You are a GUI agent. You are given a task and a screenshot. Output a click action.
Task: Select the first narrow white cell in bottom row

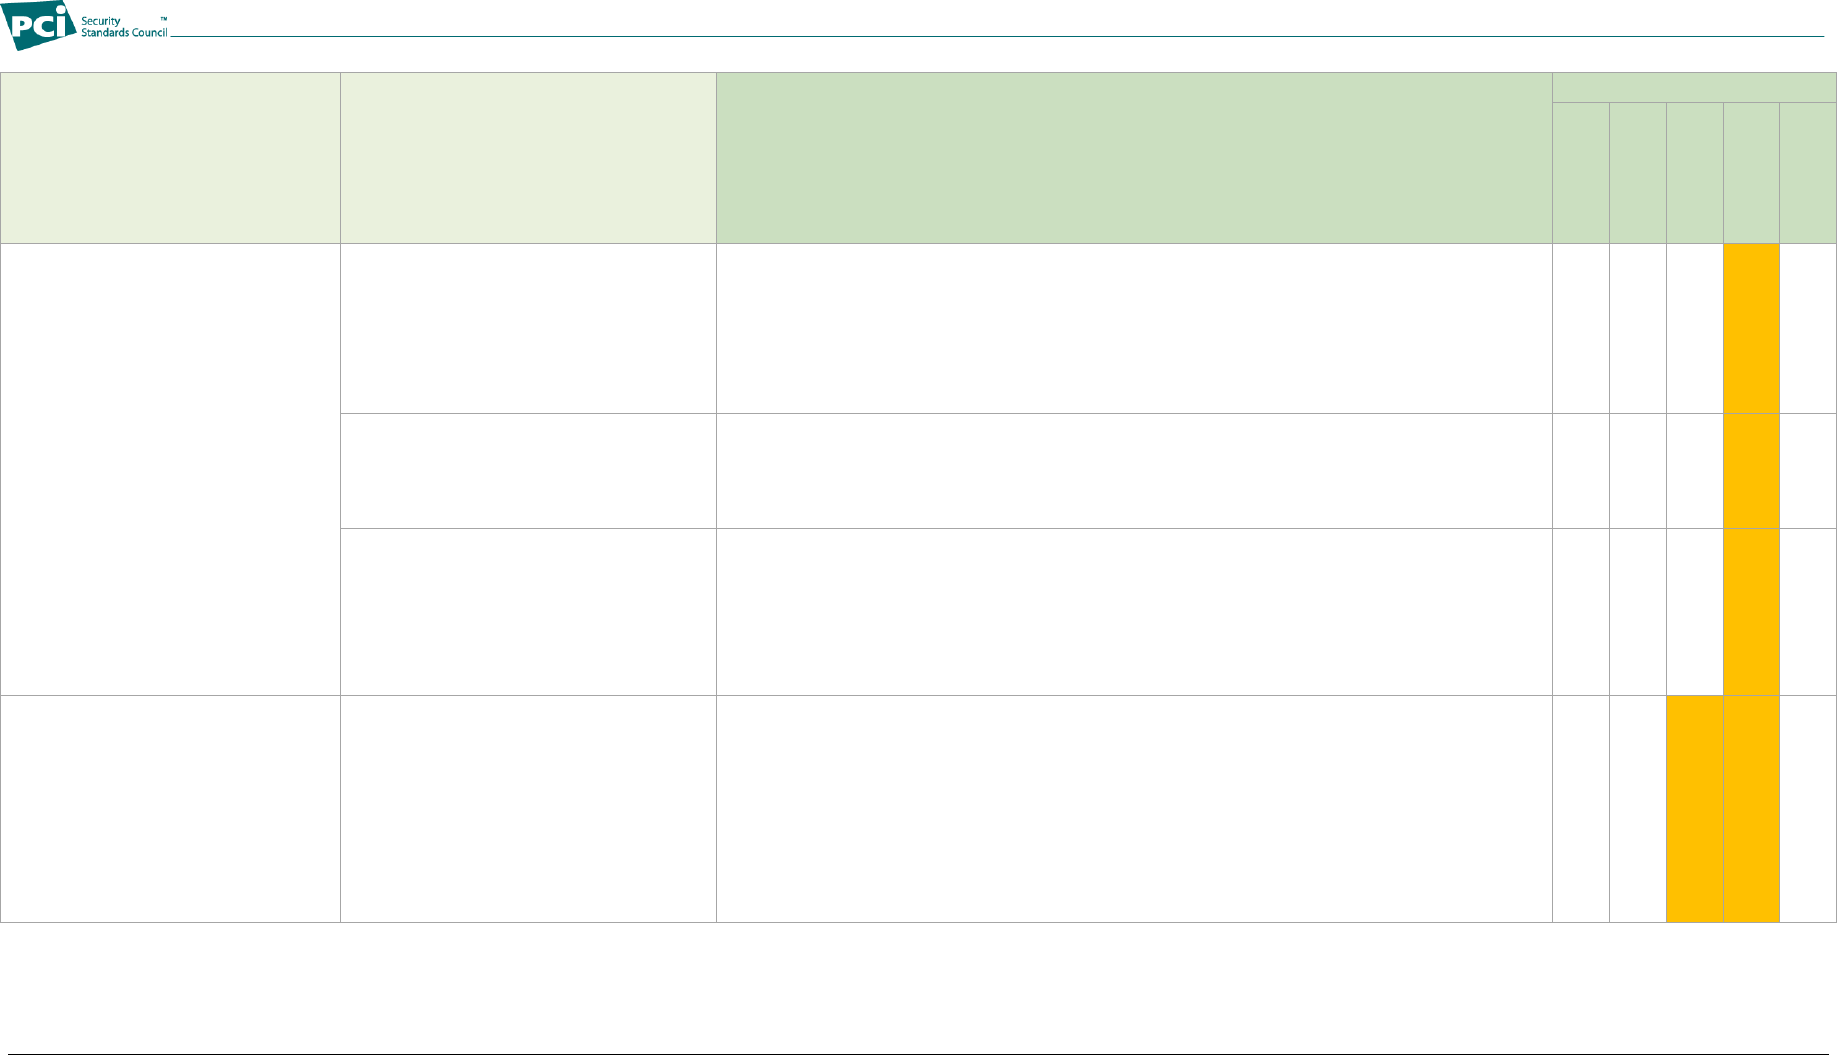click(x=1581, y=809)
